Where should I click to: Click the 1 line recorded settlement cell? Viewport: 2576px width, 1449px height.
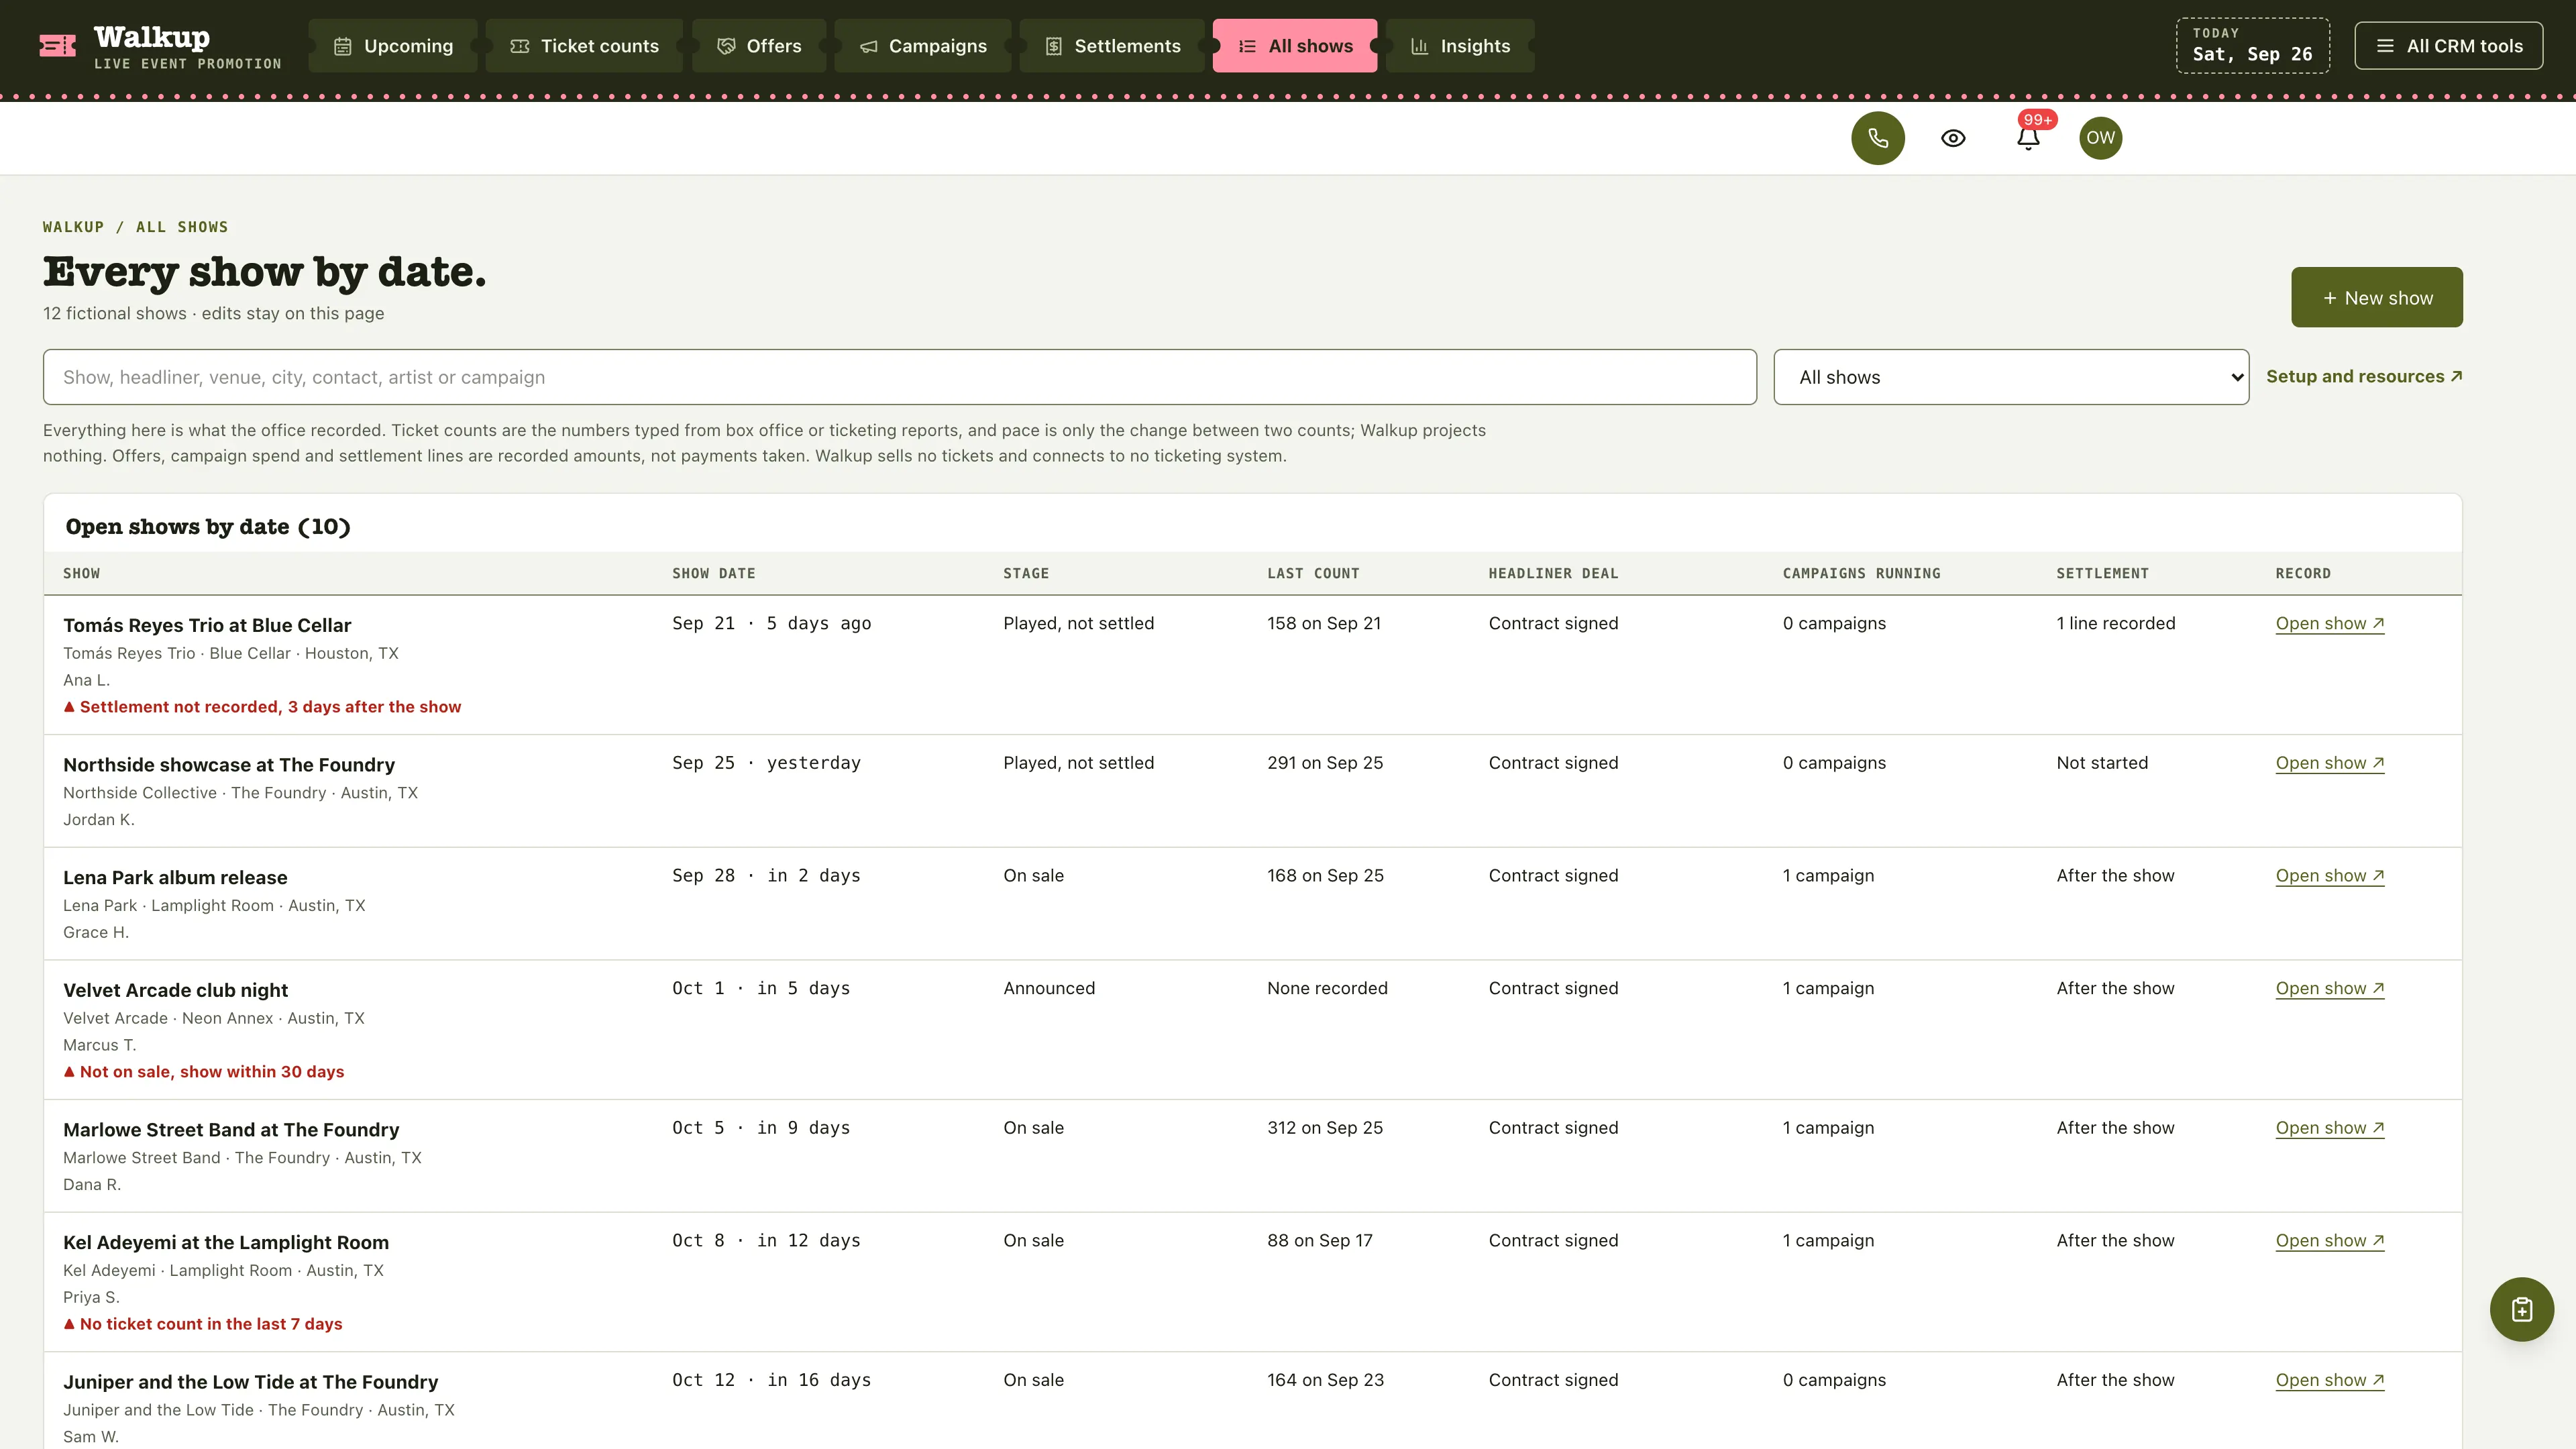click(2115, 623)
